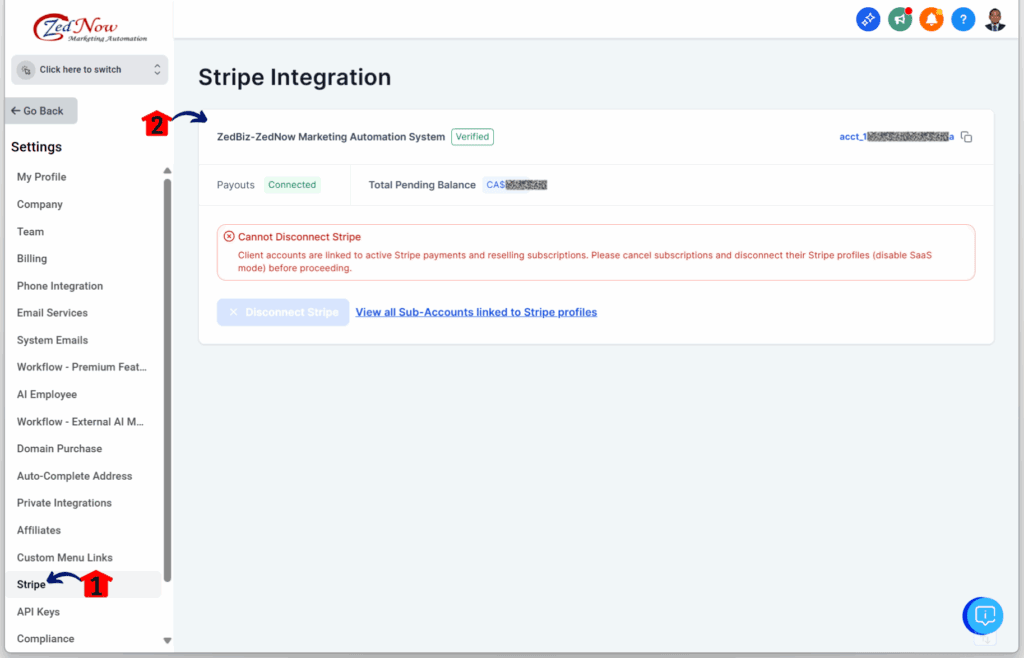Click the Go Back button
The image size is (1024, 658).
pyautogui.click(x=41, y=111)
